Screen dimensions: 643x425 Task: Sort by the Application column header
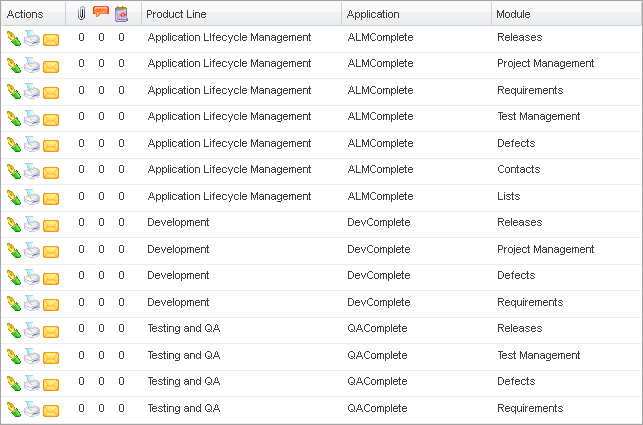pos(373,15)
